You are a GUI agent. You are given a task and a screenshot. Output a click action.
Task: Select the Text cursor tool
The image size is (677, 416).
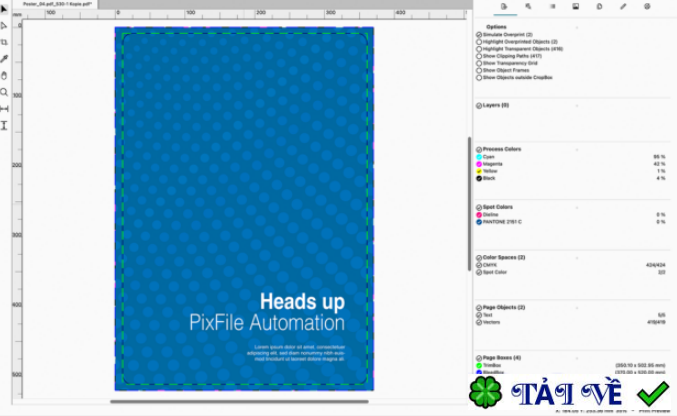[4, 125]
